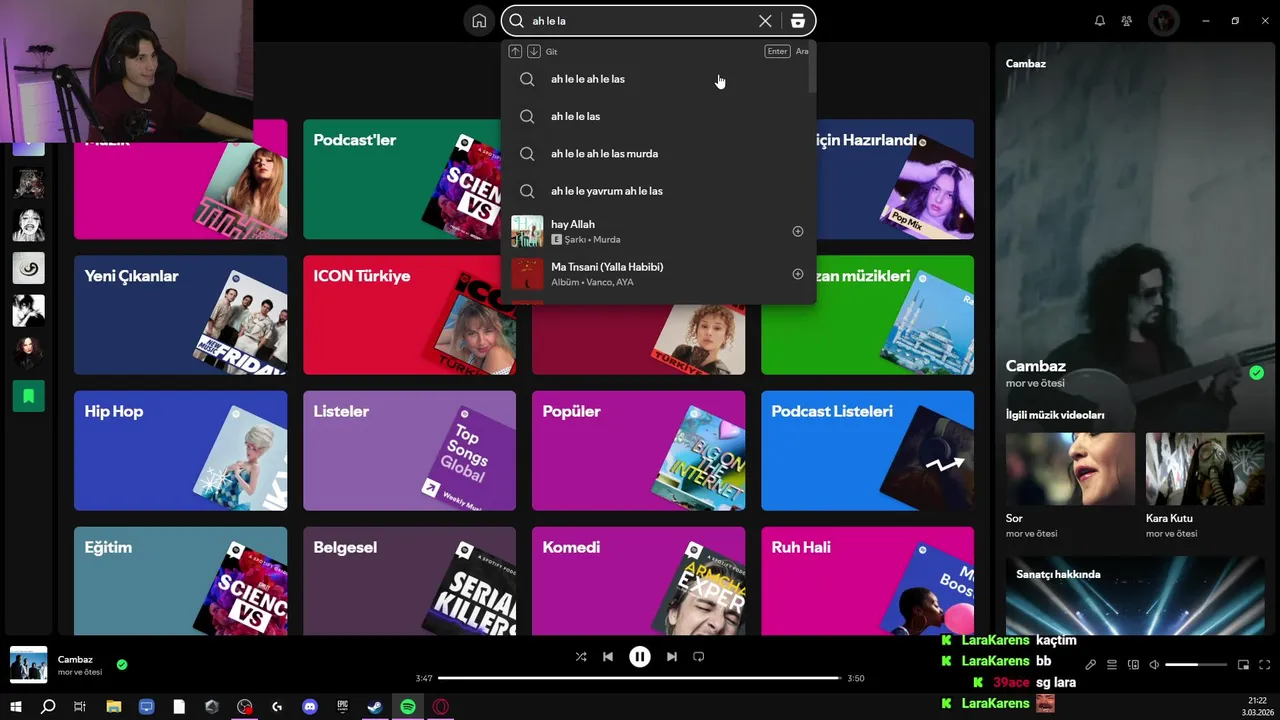The height and width of the screenshot is (720, 1280).
Task: Select suggestion 'ah le le yavrum ah le las'
Action: click(x=658, y=191)
